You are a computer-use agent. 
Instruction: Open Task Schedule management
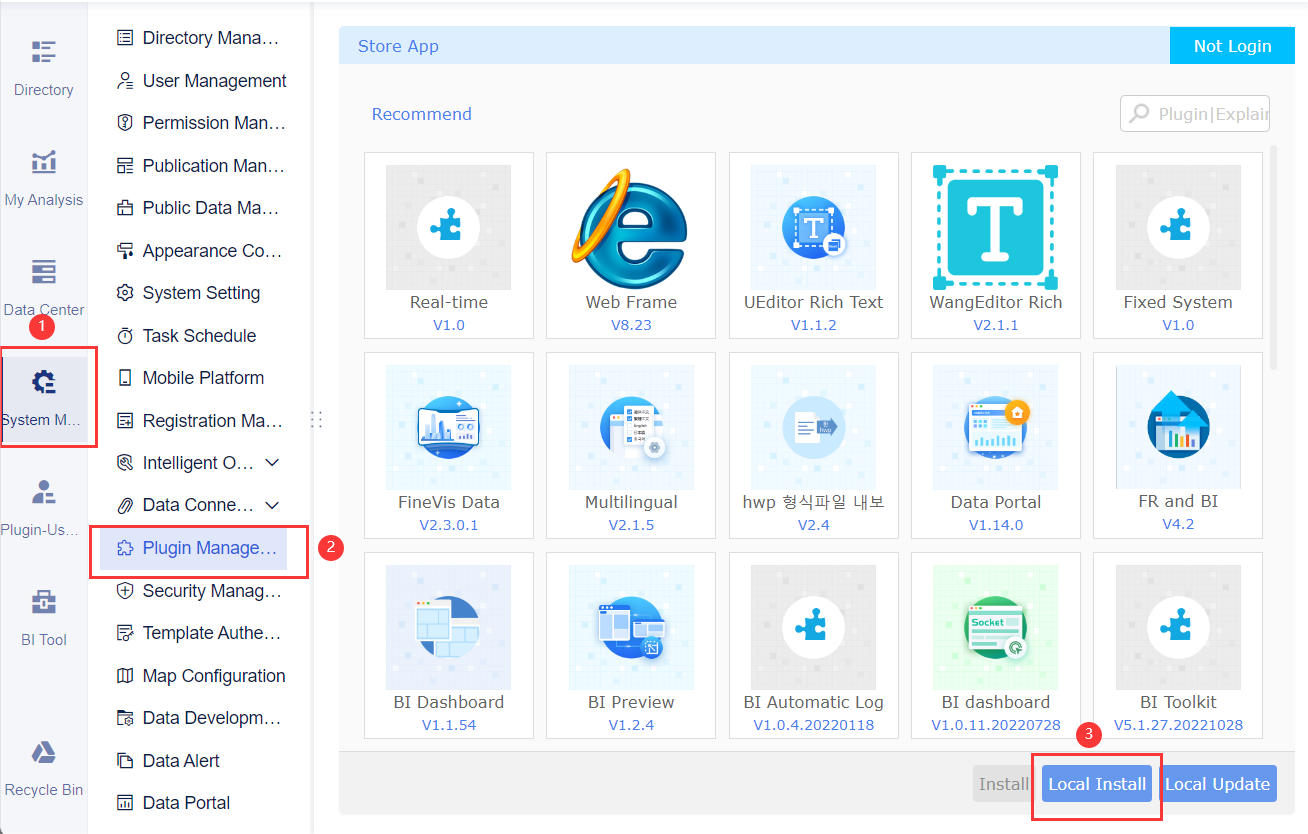pos(200,335)
